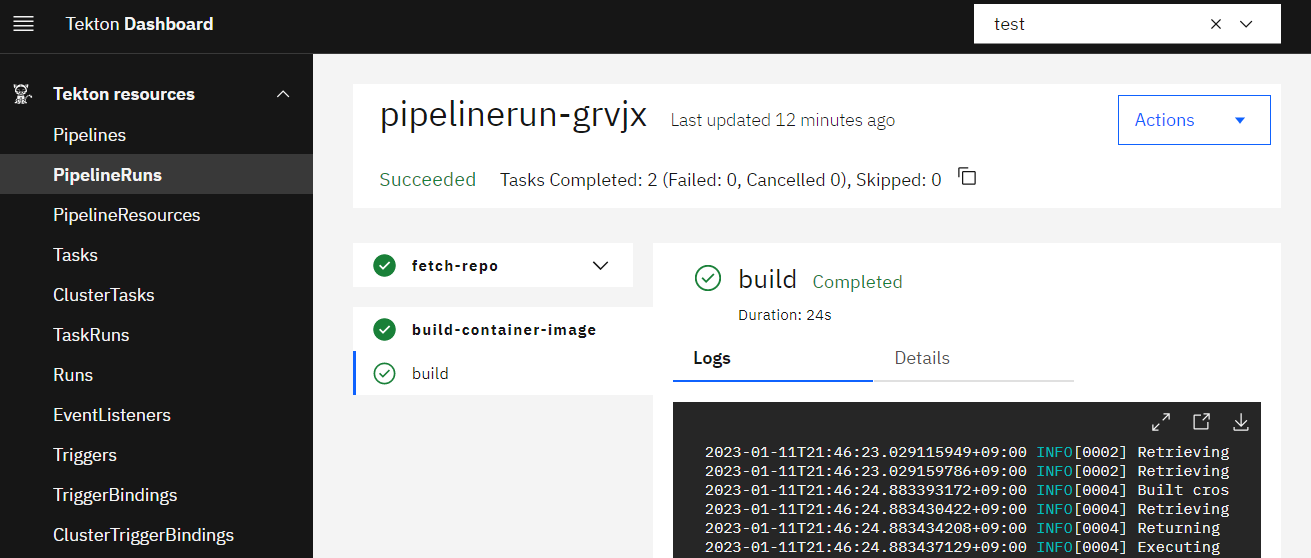Screen dimensions: 1311x558
Task: Click the pipelinerun-grvjx heading
Action: pos(513,117)
